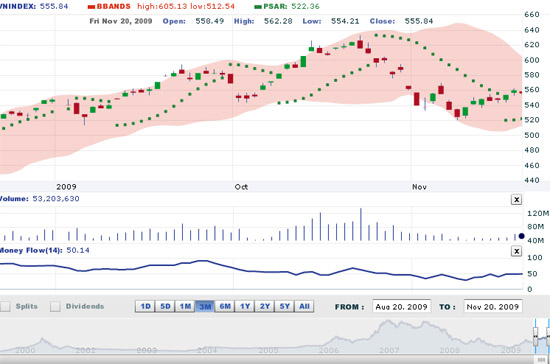The height and width of the screenshot is (364, 550).
Task: Show the 1Y range
Action: pos(245,306)
